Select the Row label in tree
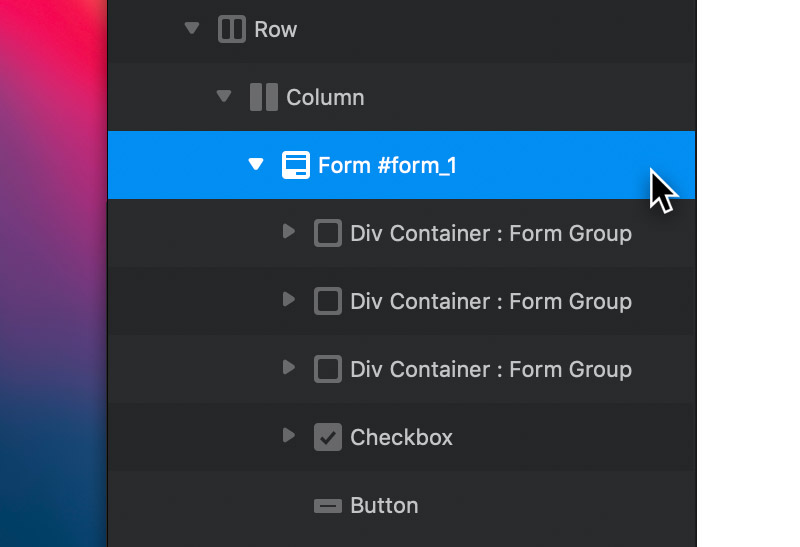This screenshot has width=800, height=547. click(276, 30)
